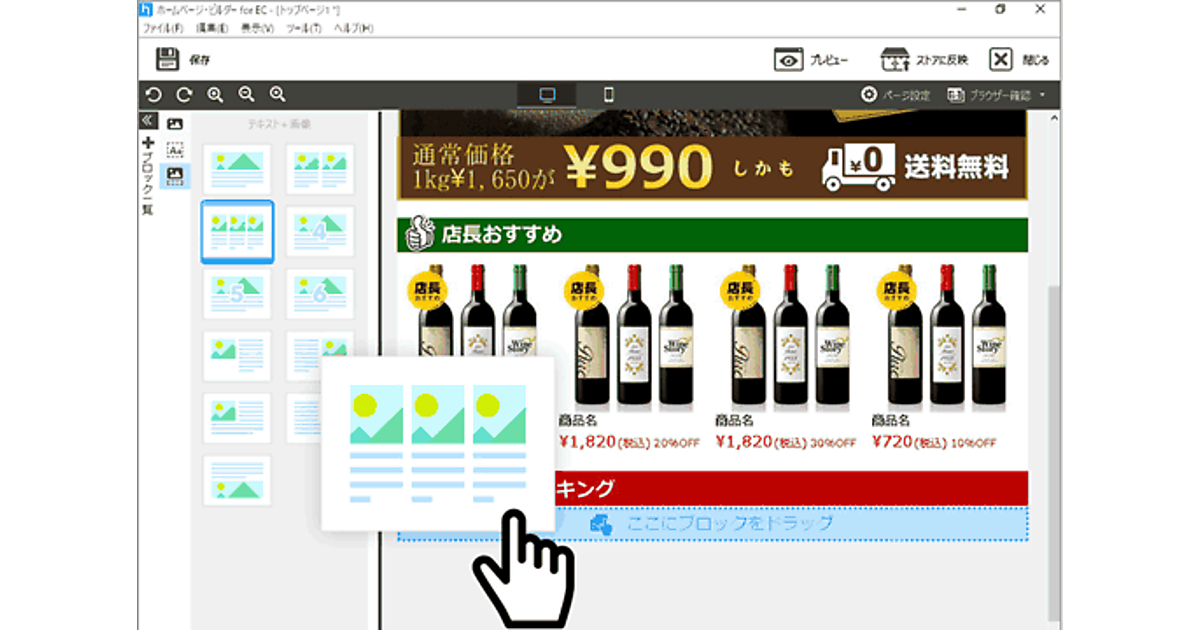Click the Undo arrow icon
This screenshot has width=1200, height=630.
tap(153, 95)
